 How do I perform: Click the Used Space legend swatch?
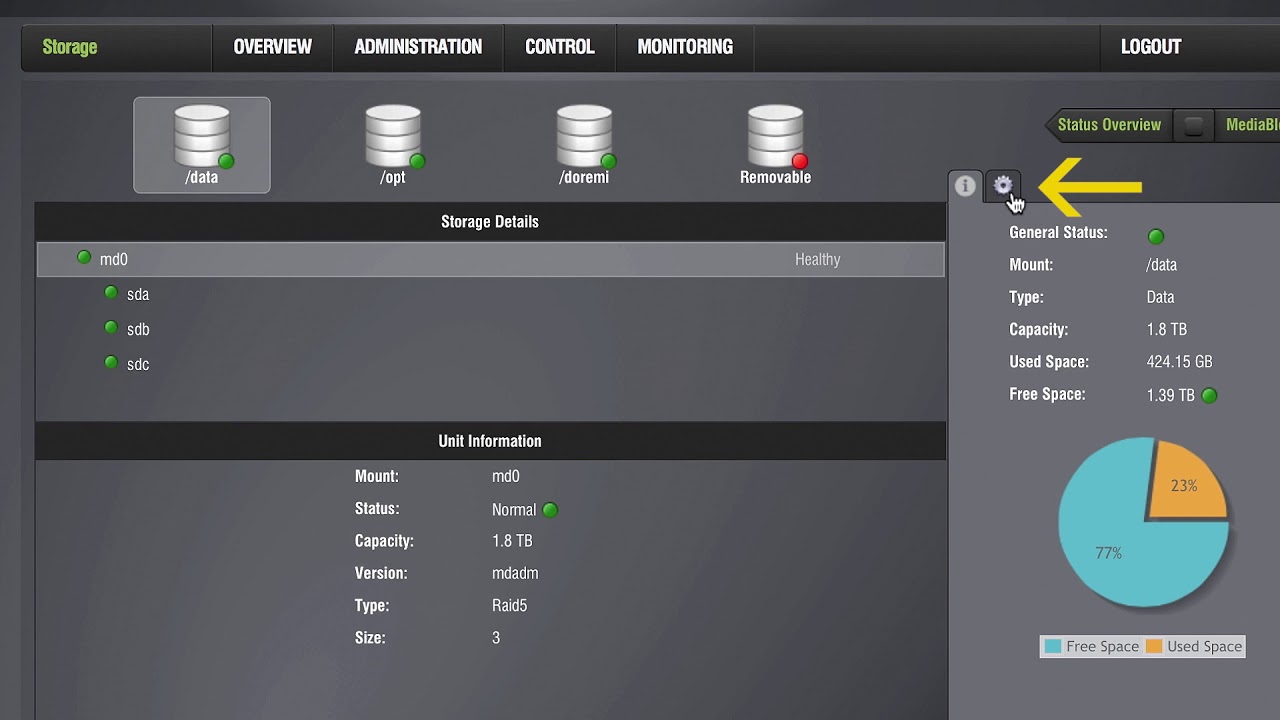tap(1154, 647)
